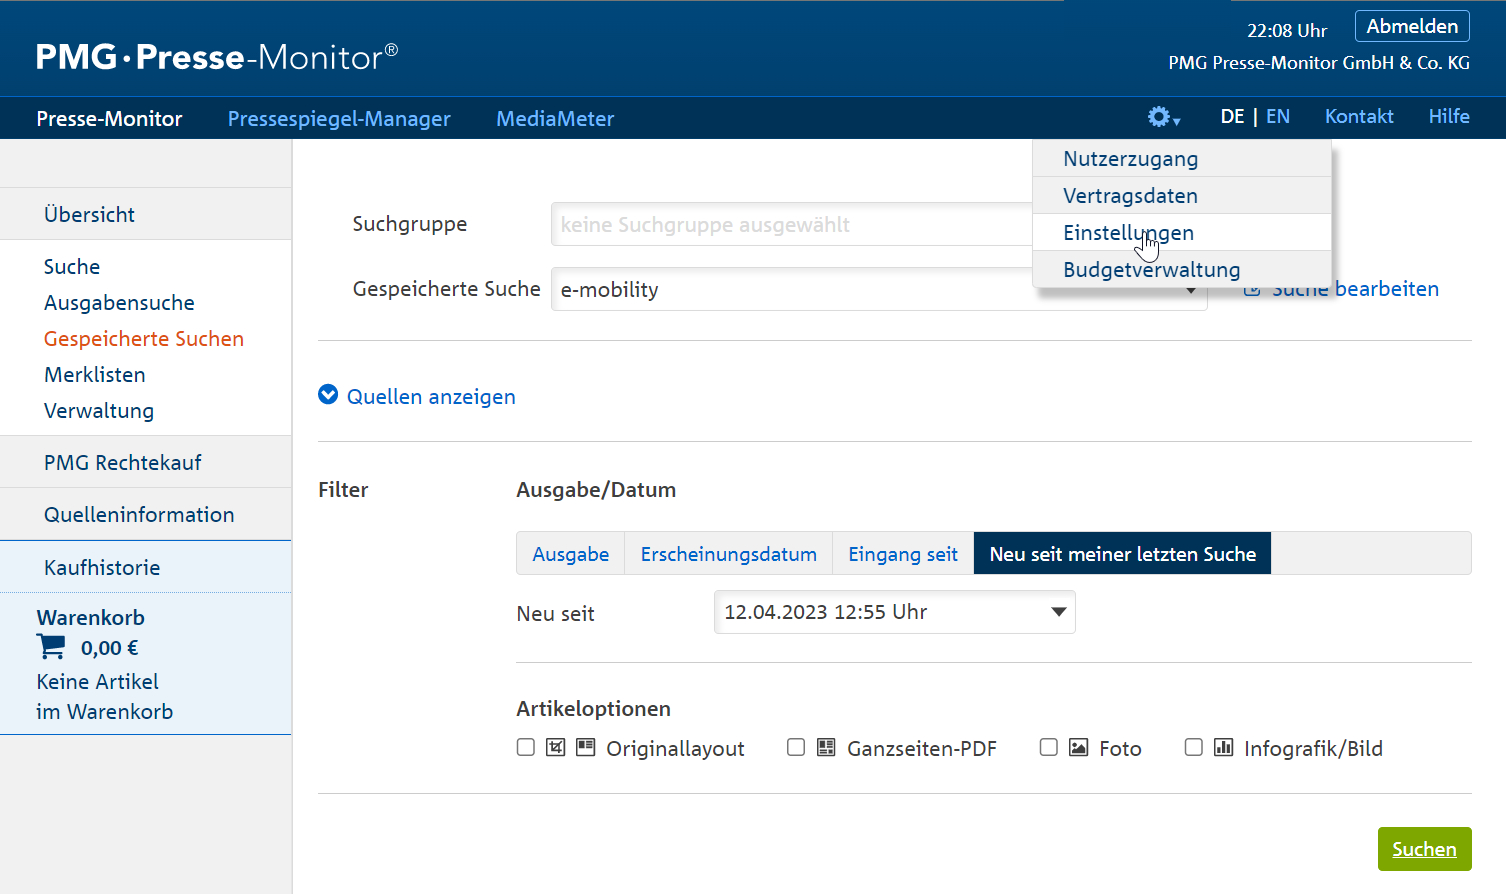This screenshot has width=1506, height=894.
Task: Switch to the Eingang seit tab
Action: click(x=903, y=553)
